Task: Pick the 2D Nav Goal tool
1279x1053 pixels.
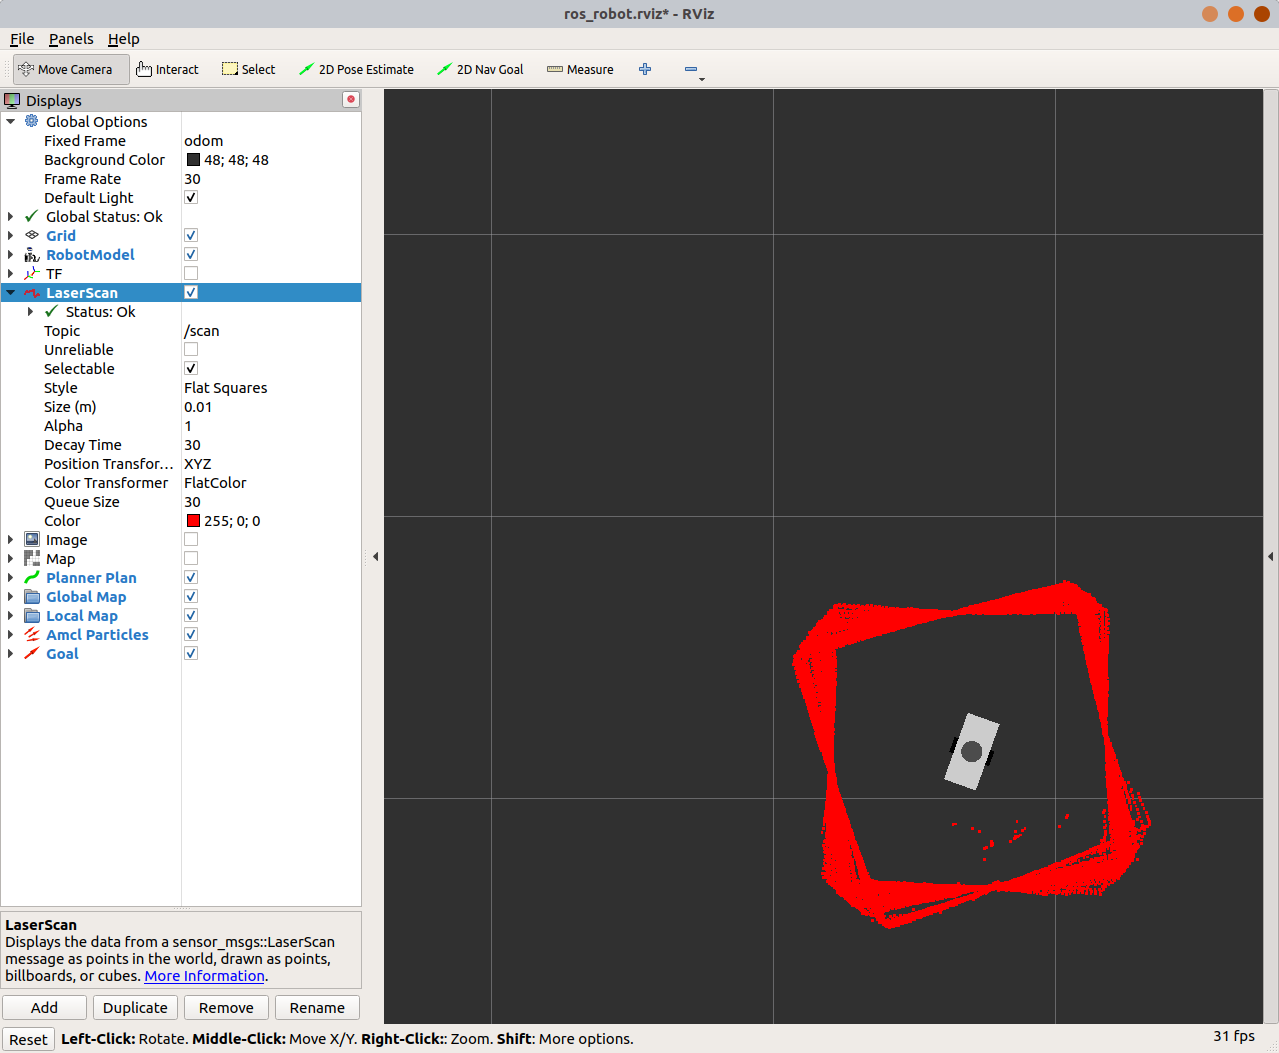Action: point(480,69)
